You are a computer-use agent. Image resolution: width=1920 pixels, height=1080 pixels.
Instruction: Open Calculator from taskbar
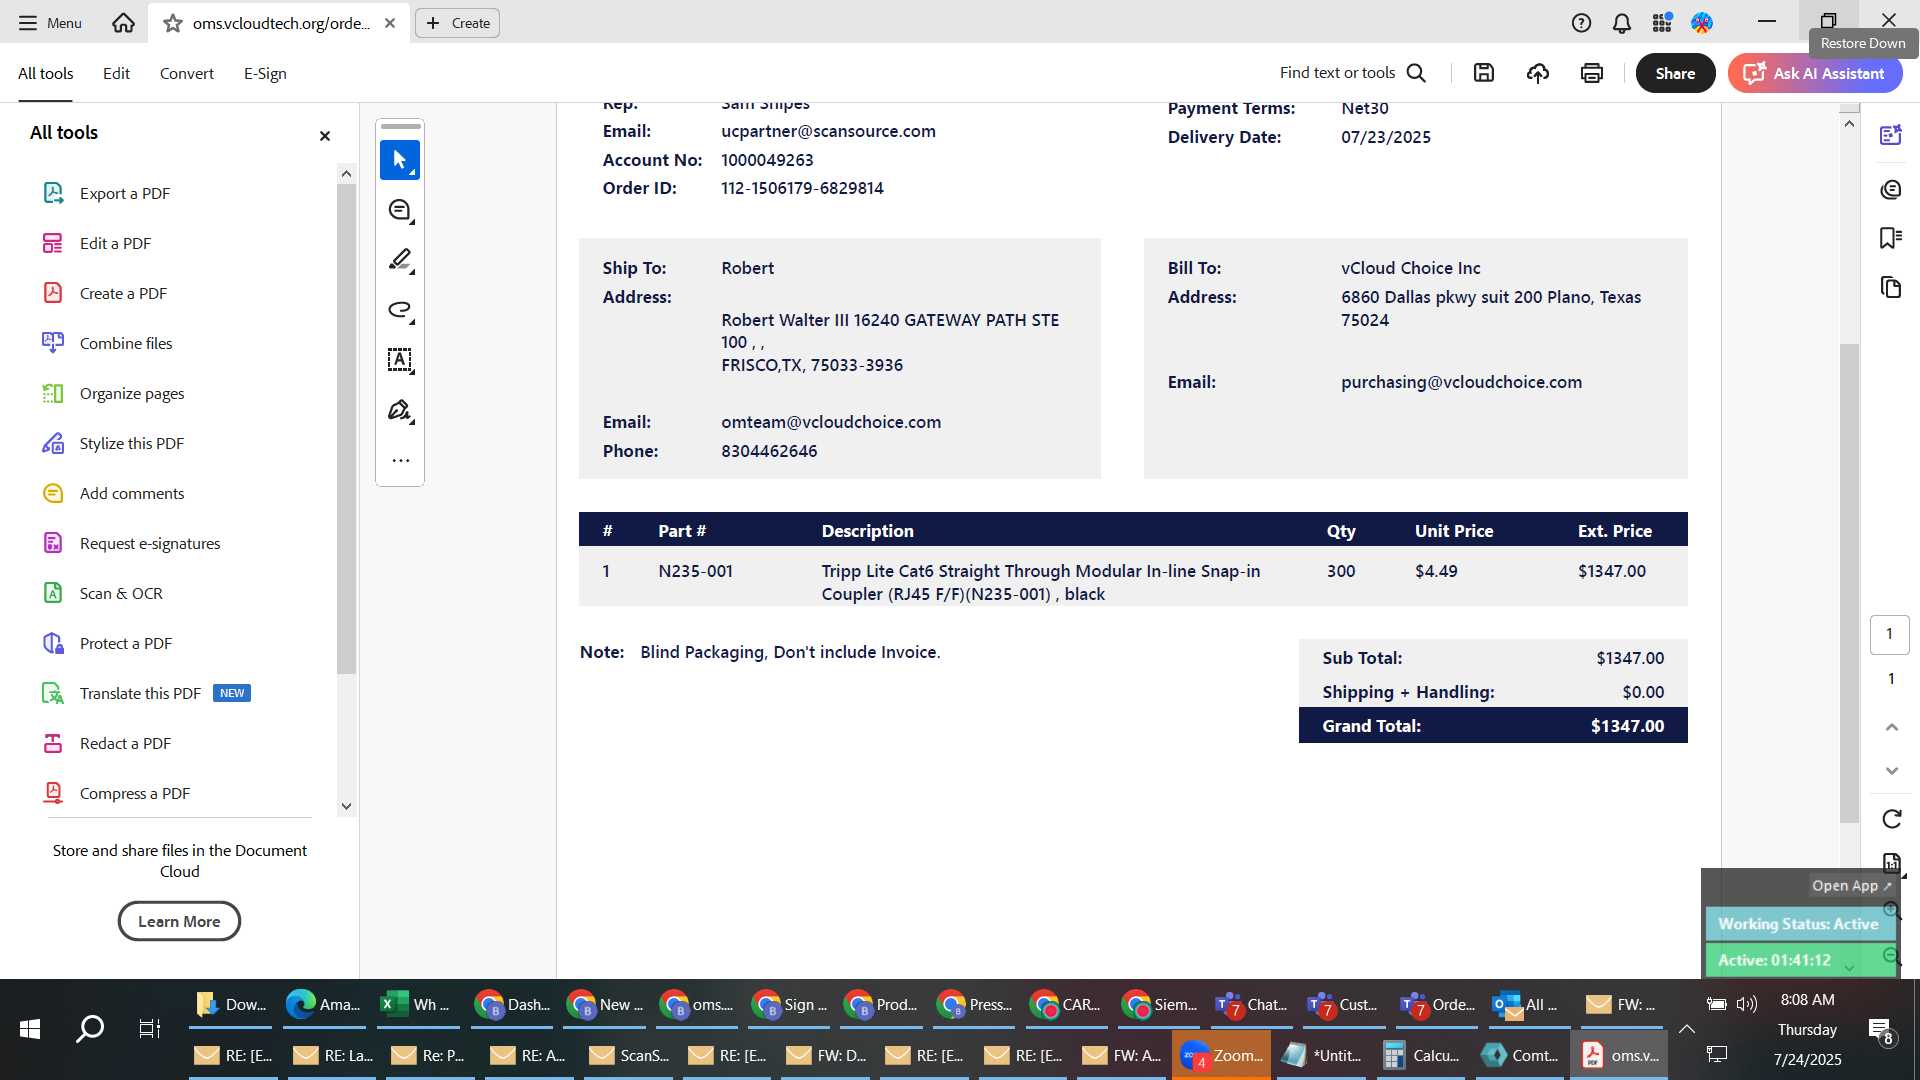coord(1421,1055)
